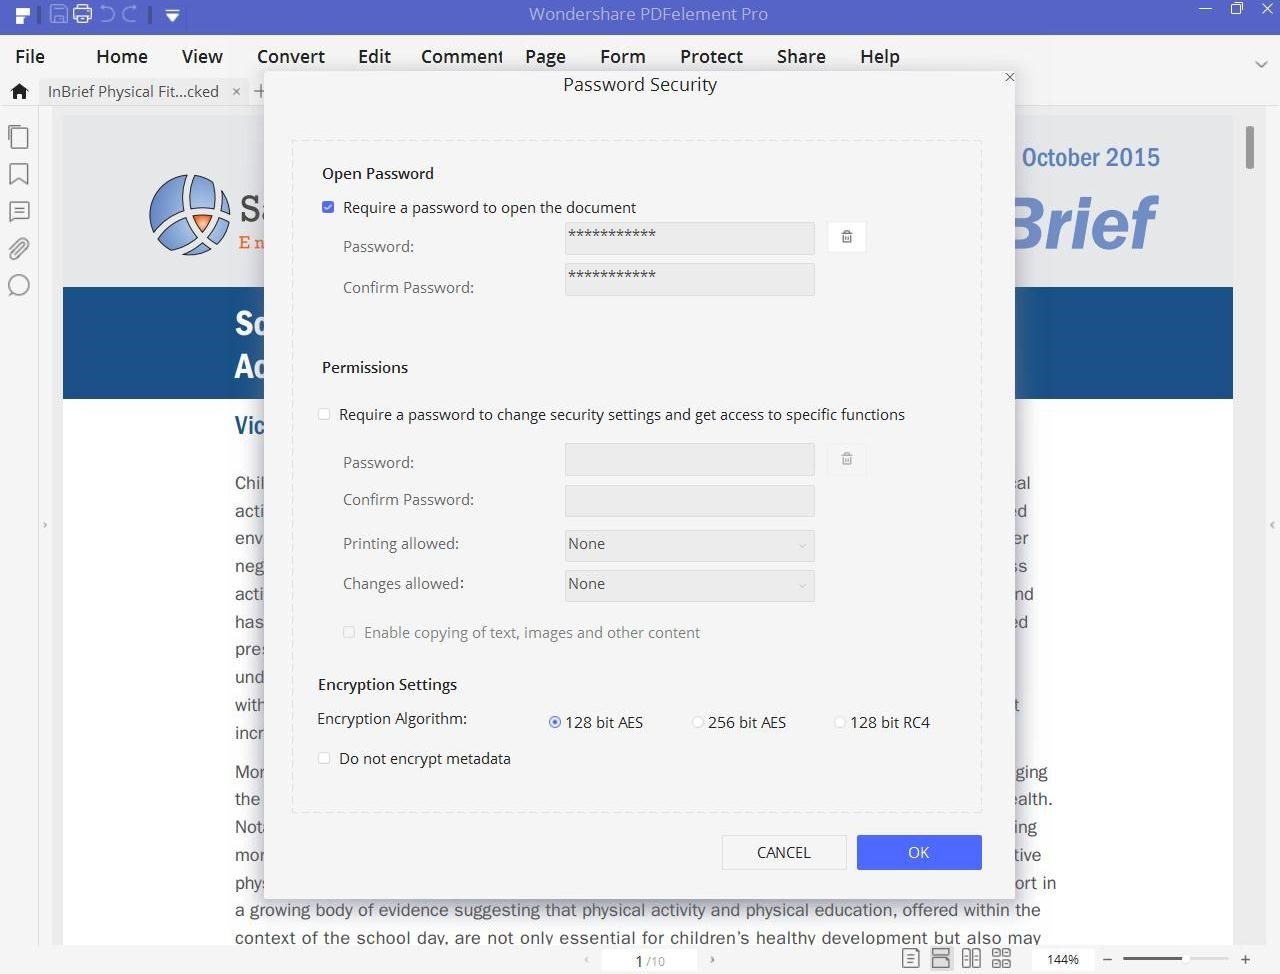
Task: Open the Home ribbon tab
Action: (122, 57)
